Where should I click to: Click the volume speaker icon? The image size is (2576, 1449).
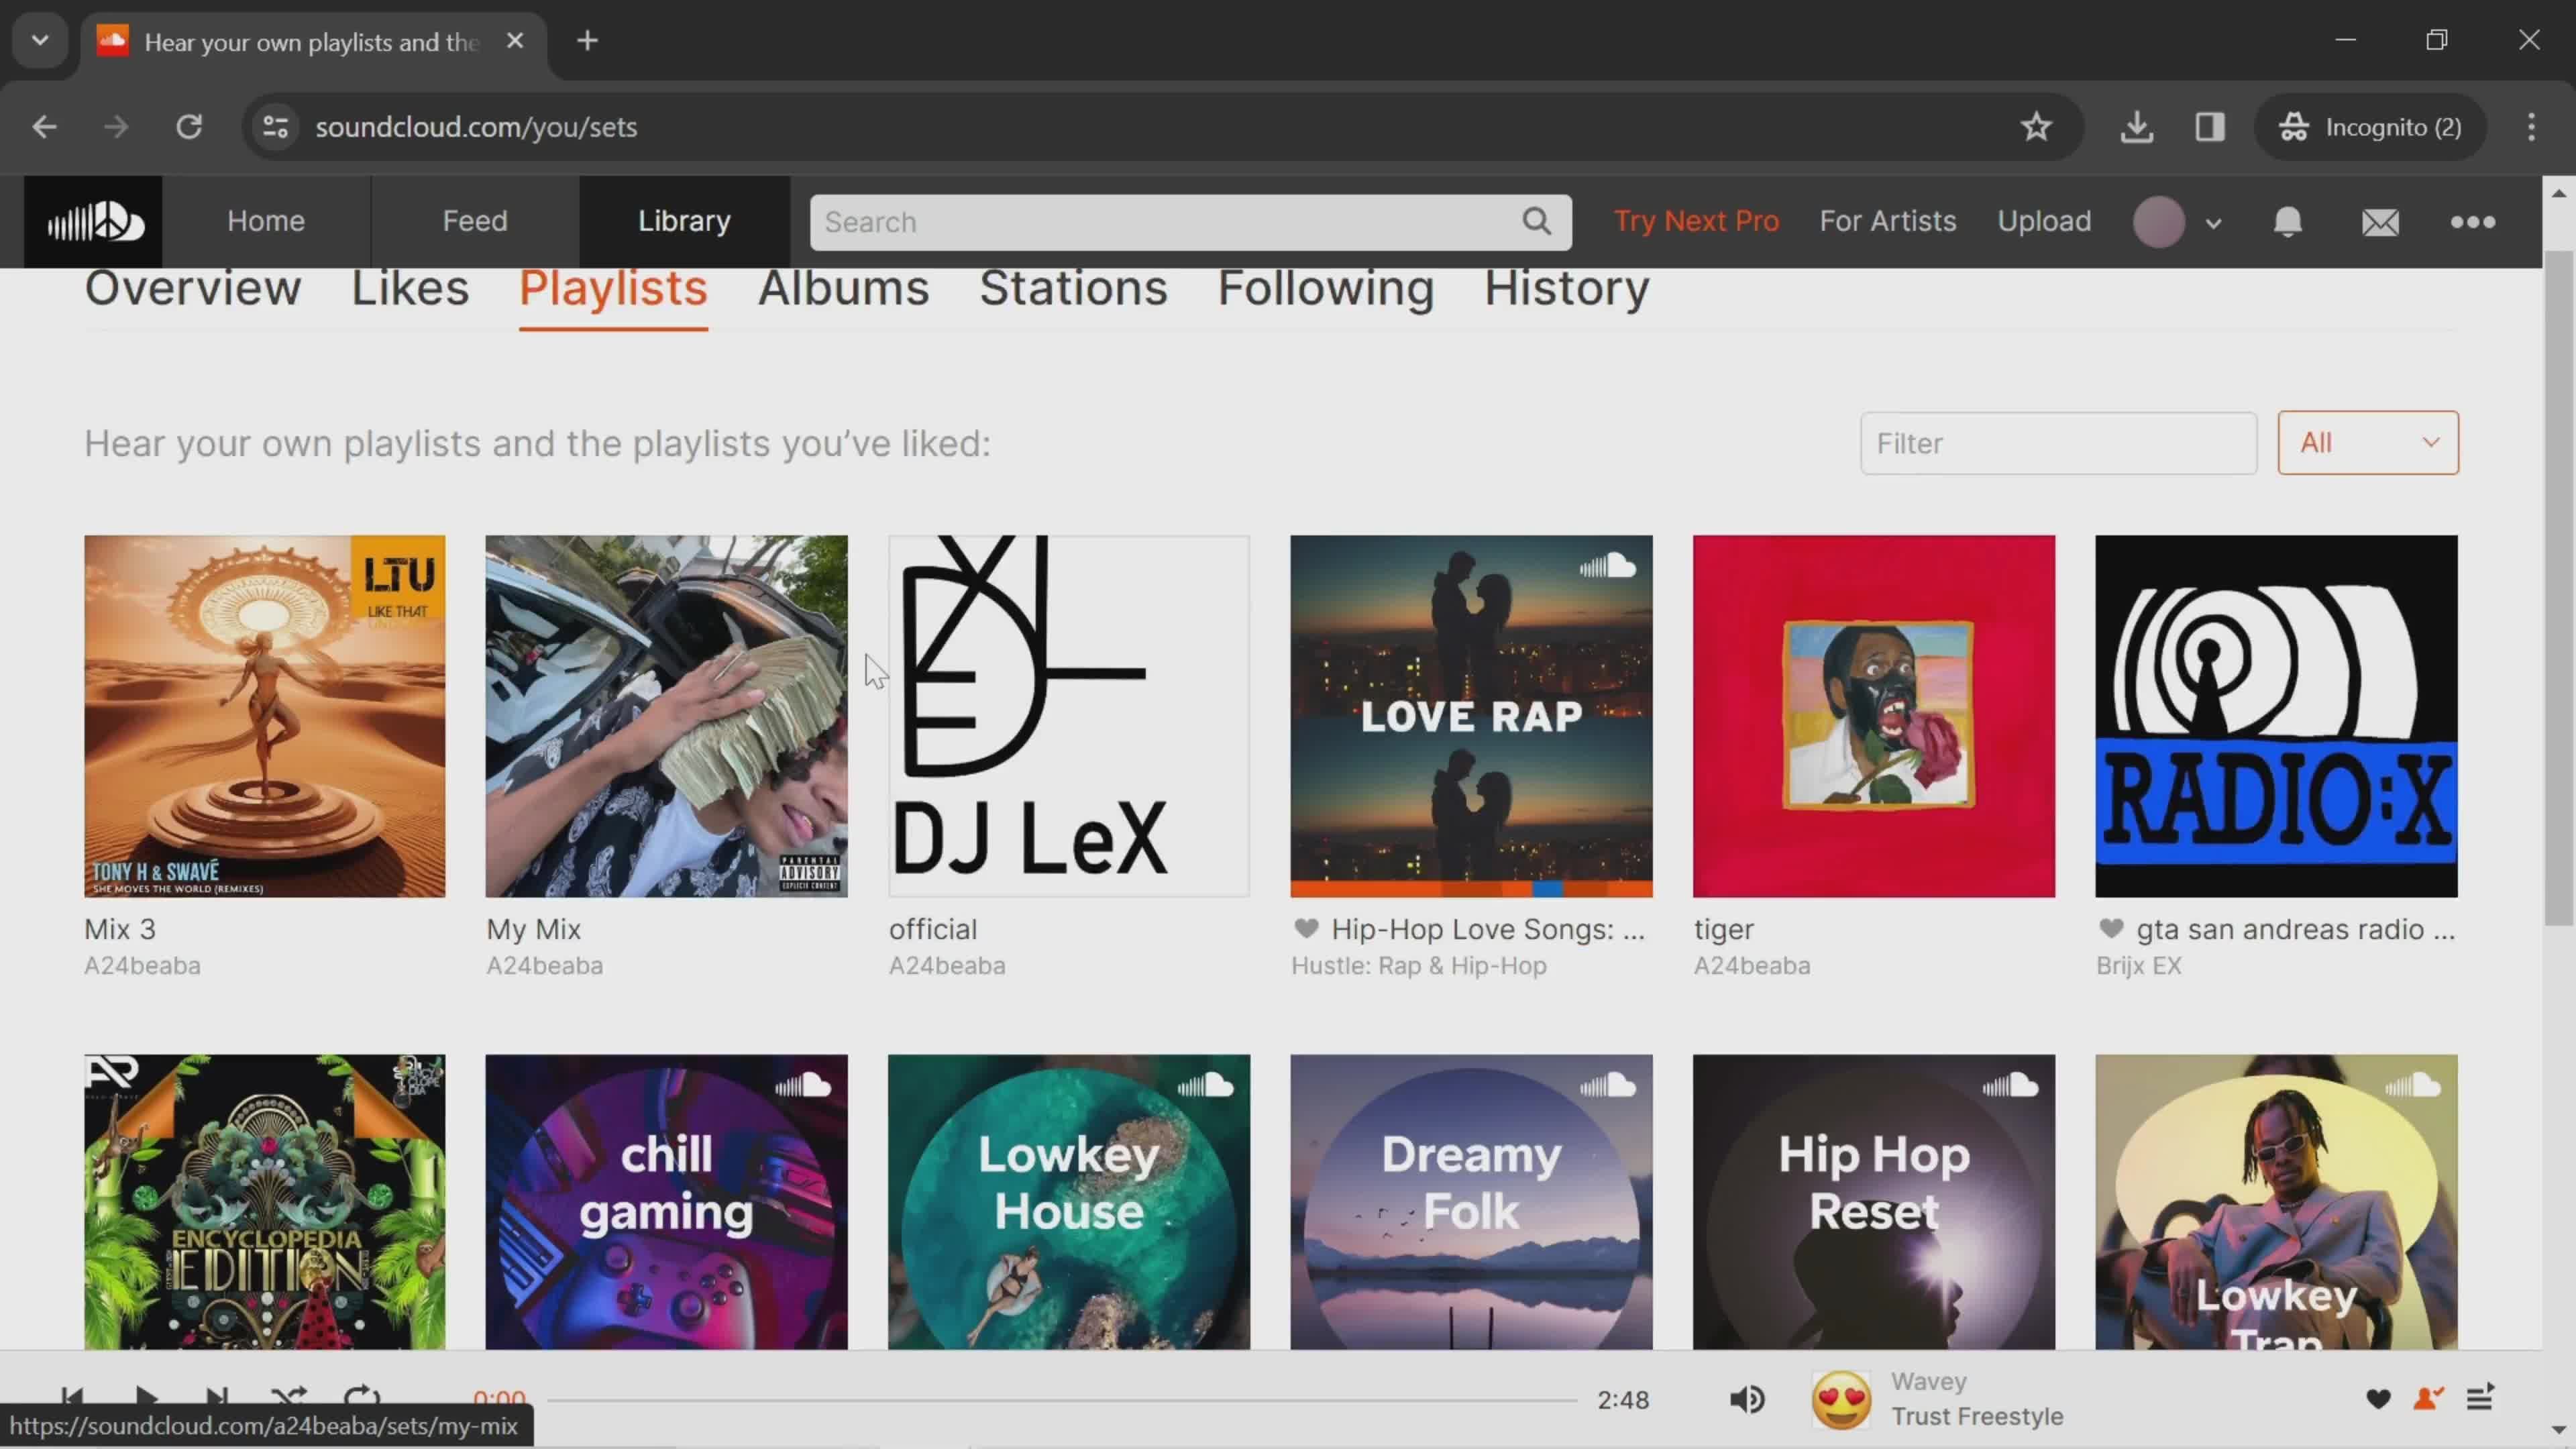tap(1748, 1399)
